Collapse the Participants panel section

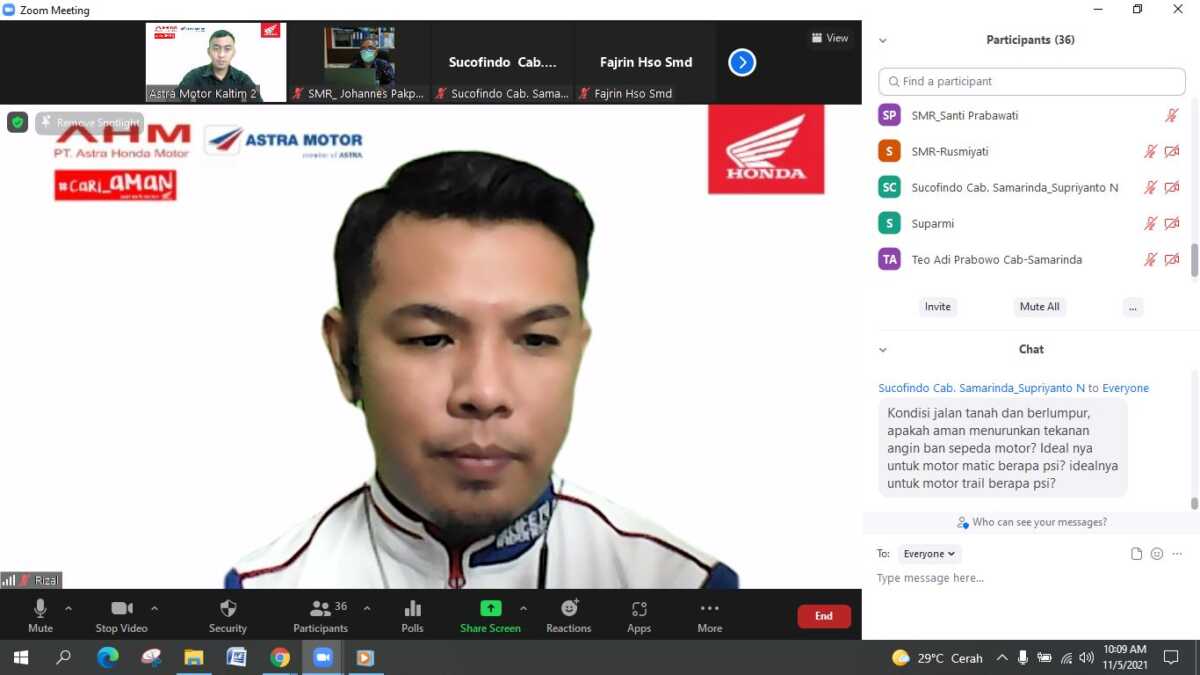point(883,41)
